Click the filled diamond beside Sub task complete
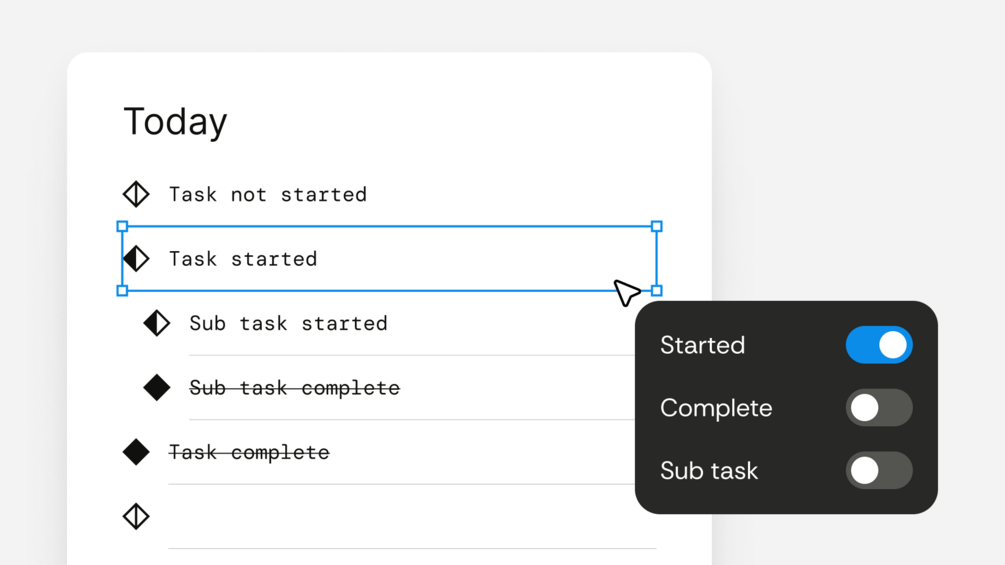This screenshot has width=1005, height=565. [157, 388]
